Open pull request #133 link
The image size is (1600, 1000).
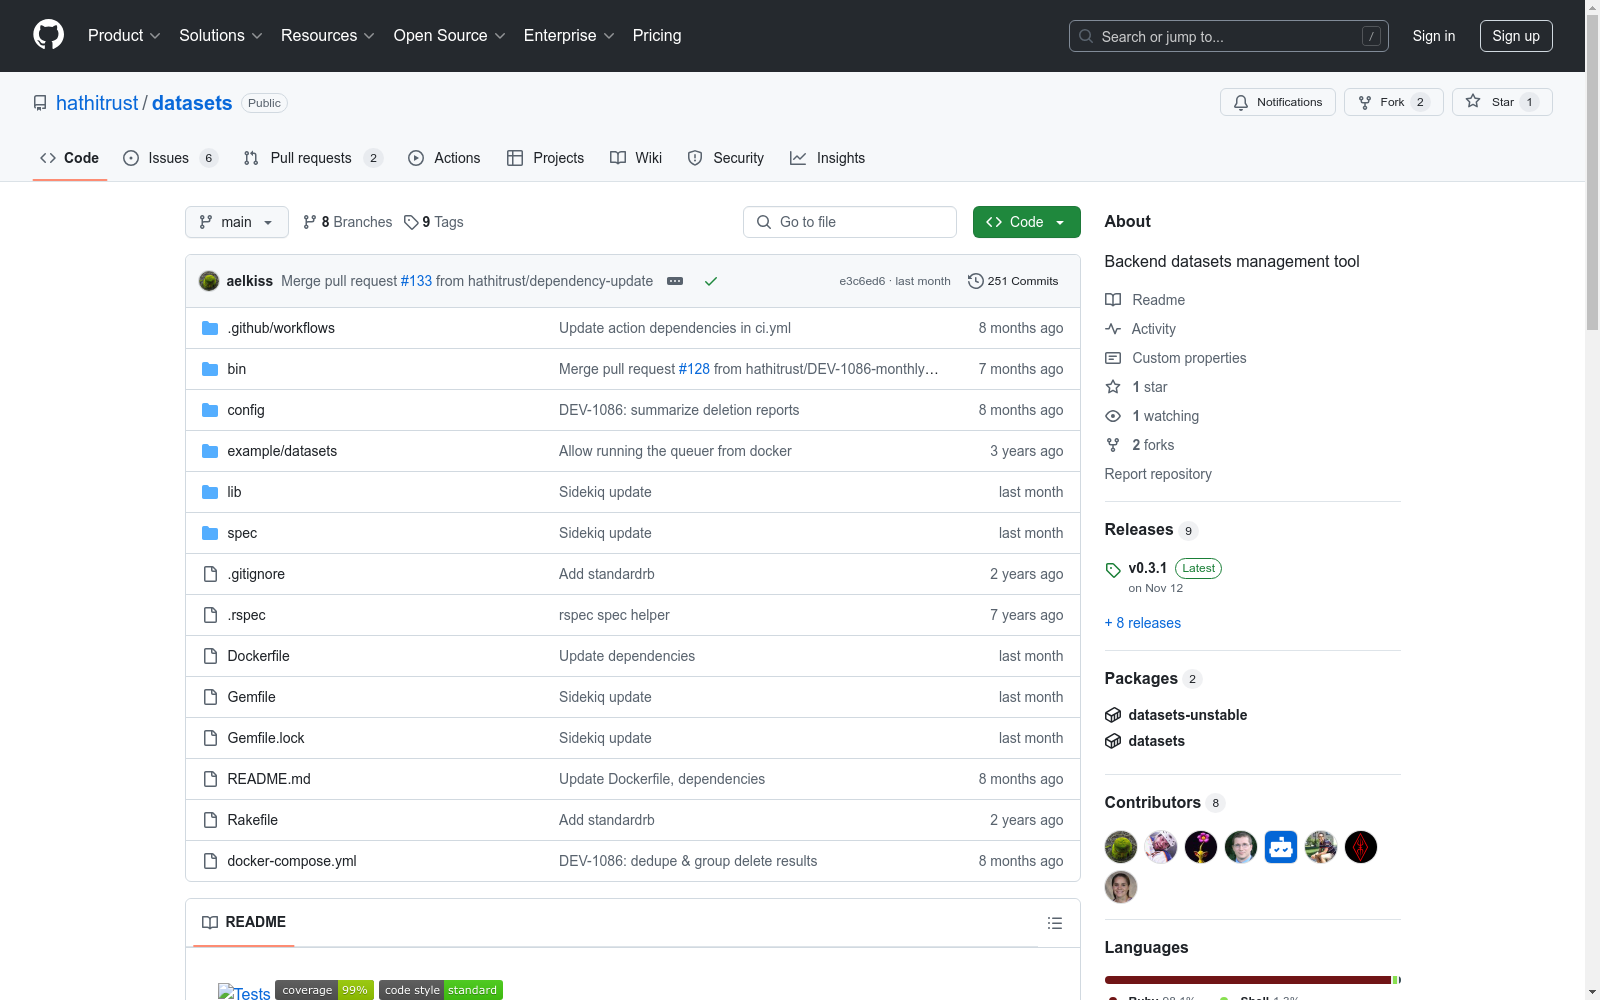coord(416,281)
